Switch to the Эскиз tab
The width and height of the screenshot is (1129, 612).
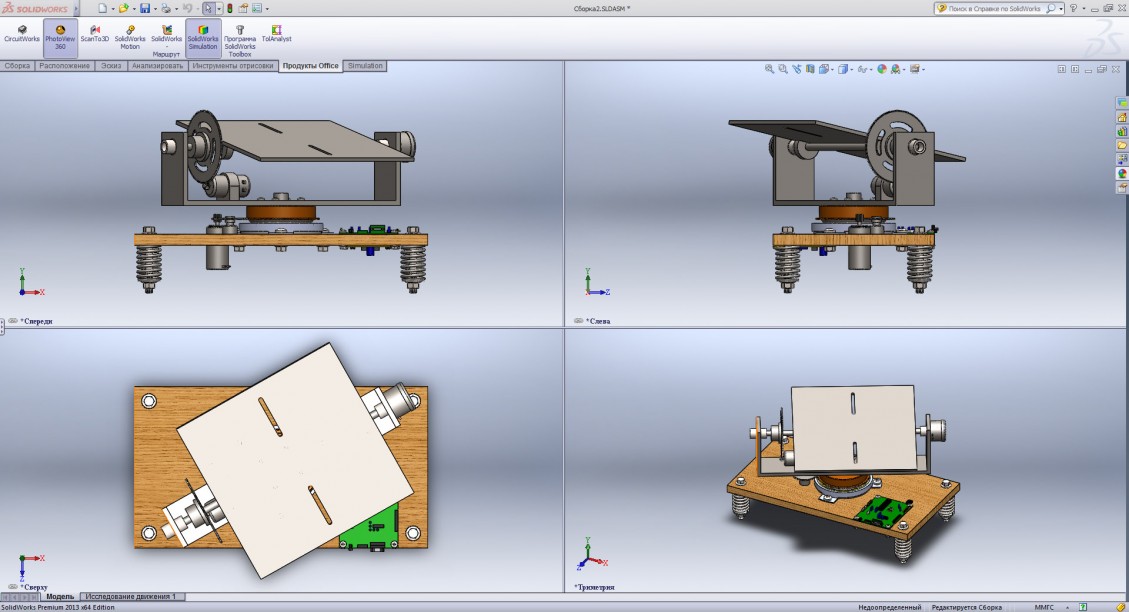pos(111,66)
